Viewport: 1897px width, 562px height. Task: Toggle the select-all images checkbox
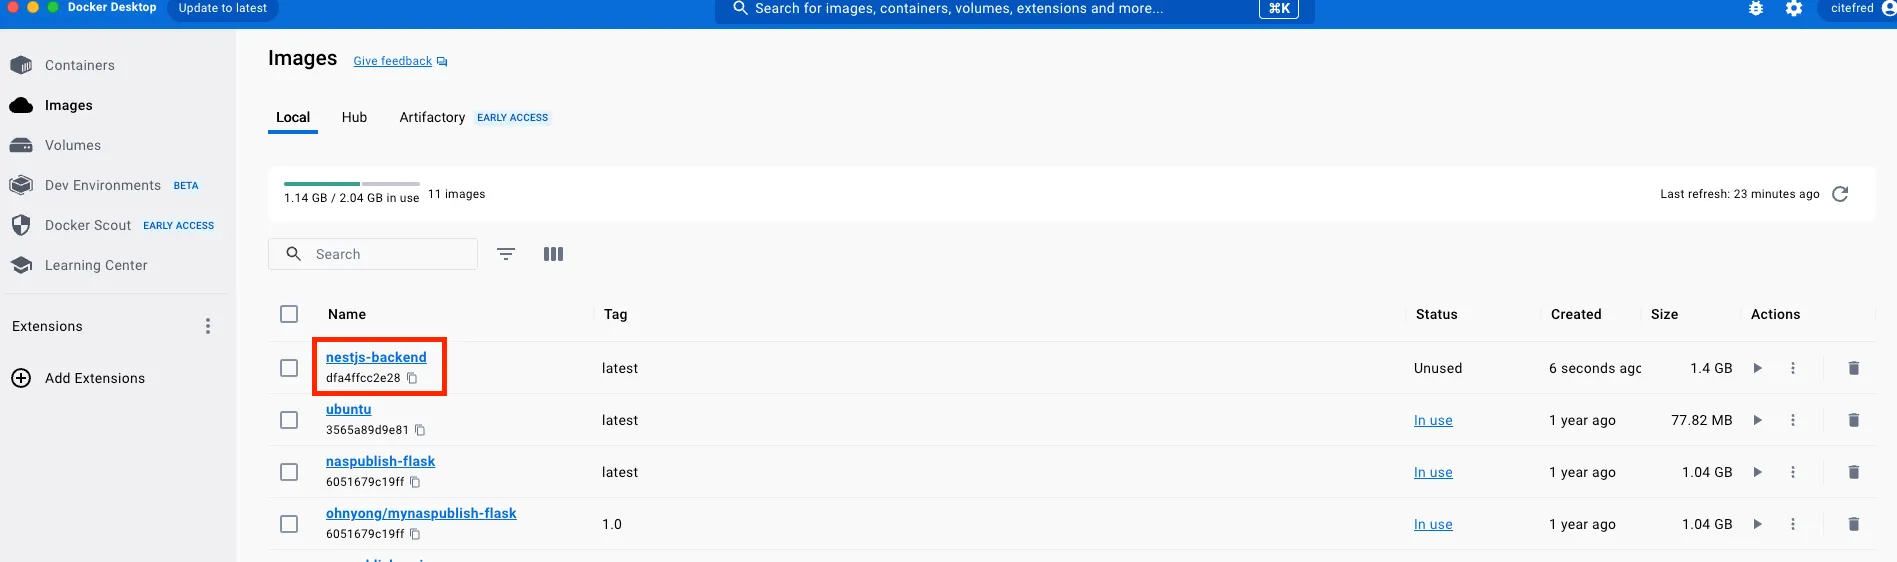289,314
